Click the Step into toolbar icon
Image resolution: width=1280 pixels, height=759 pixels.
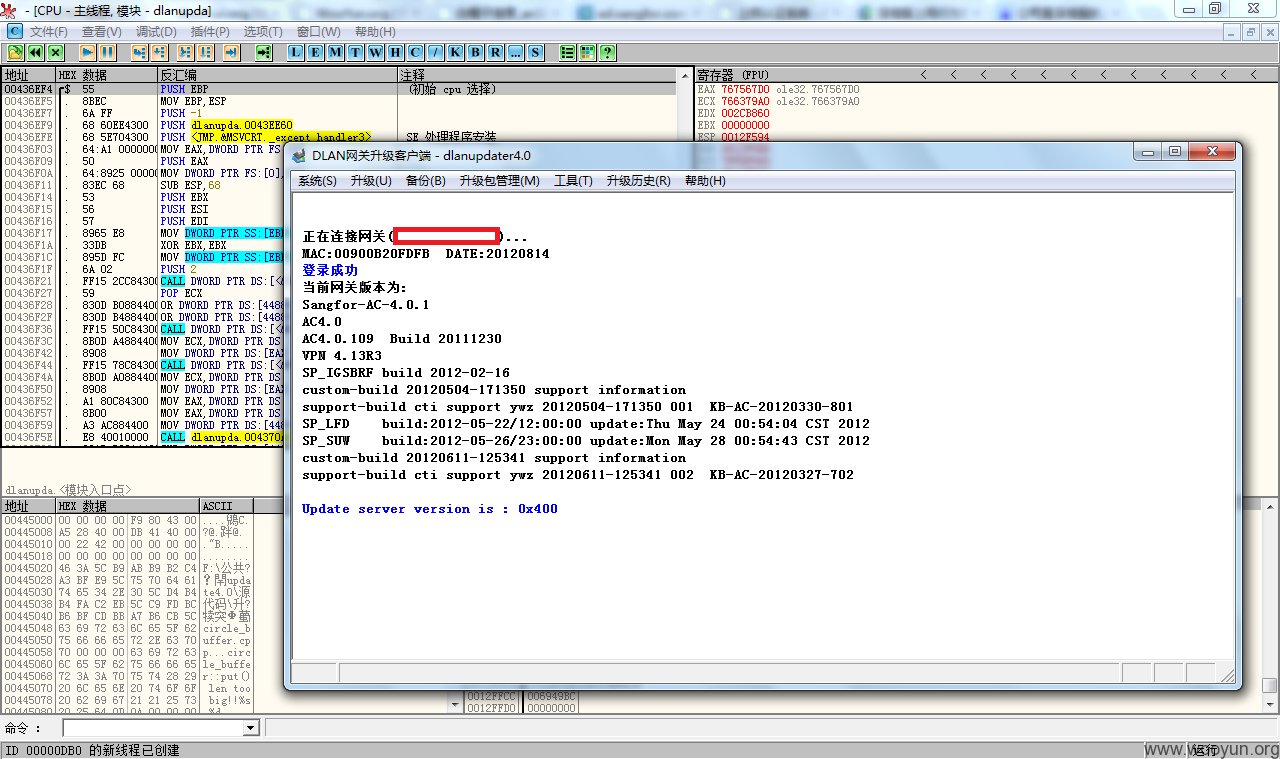click(x=139, y=52)
